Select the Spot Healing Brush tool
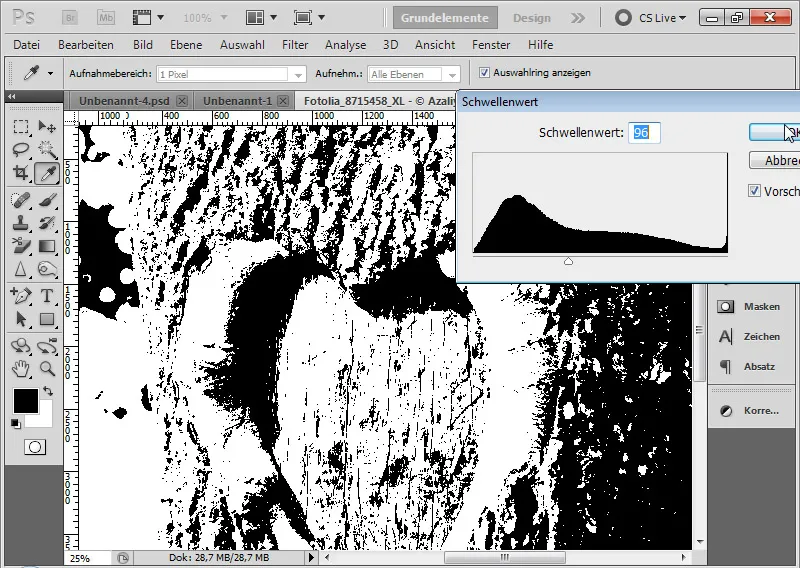 coord(20,200)
